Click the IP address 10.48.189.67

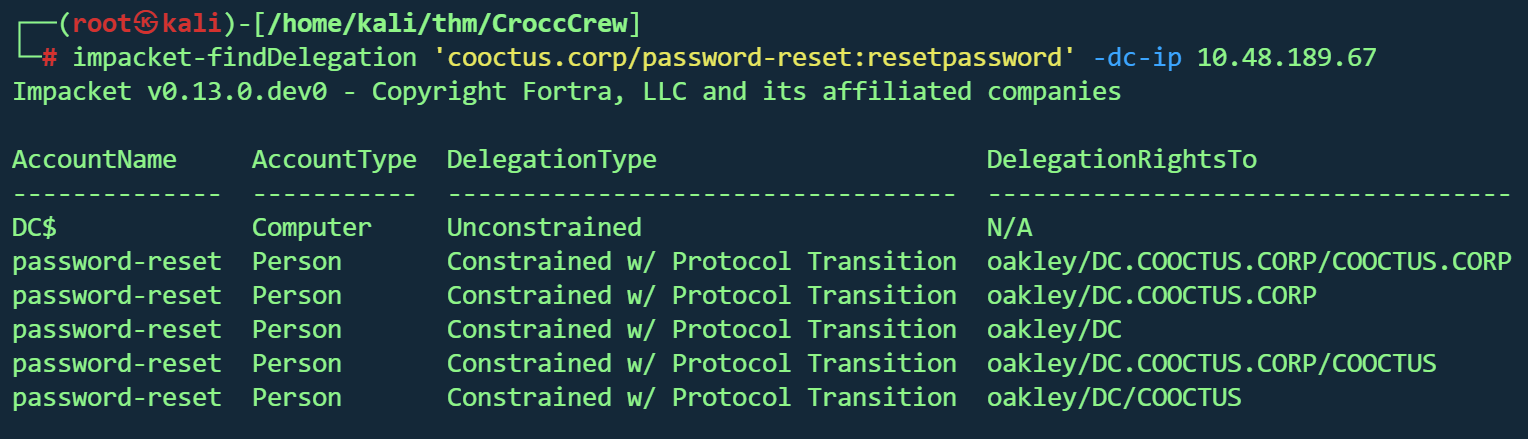[1287, 58]
